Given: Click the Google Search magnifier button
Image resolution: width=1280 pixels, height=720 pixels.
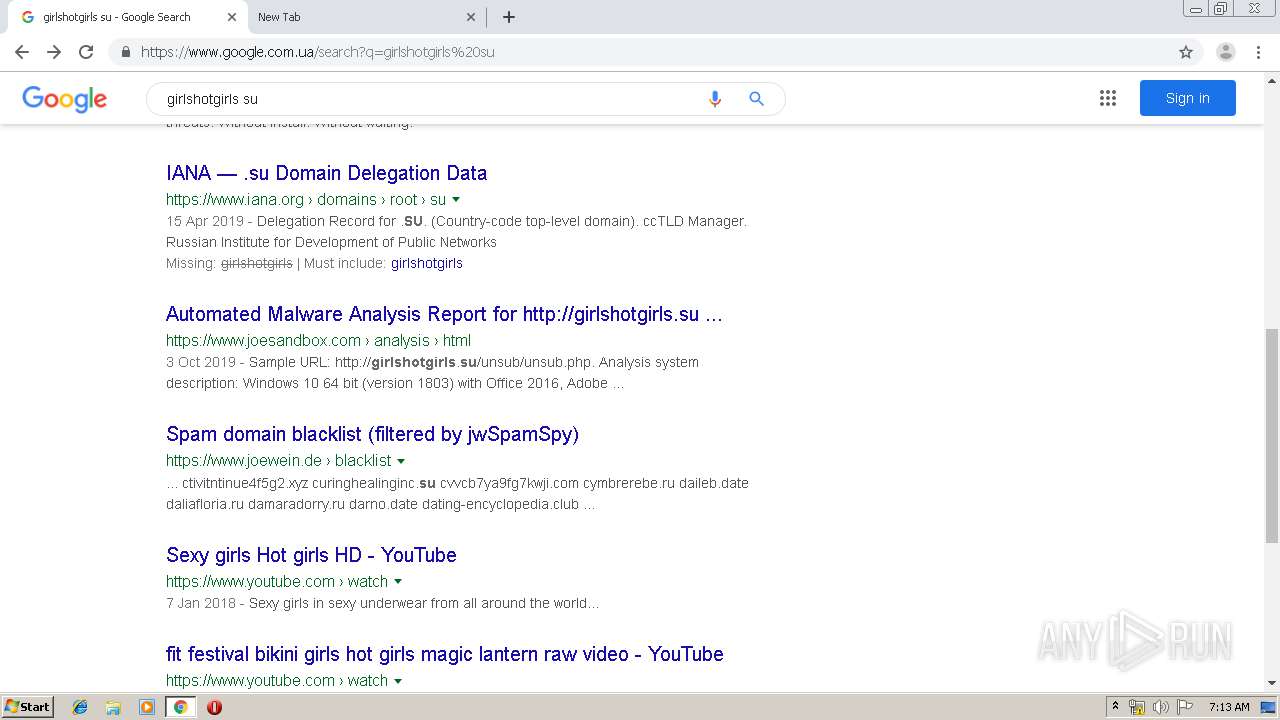Looking at the screenshot, I should pos(756,99).
